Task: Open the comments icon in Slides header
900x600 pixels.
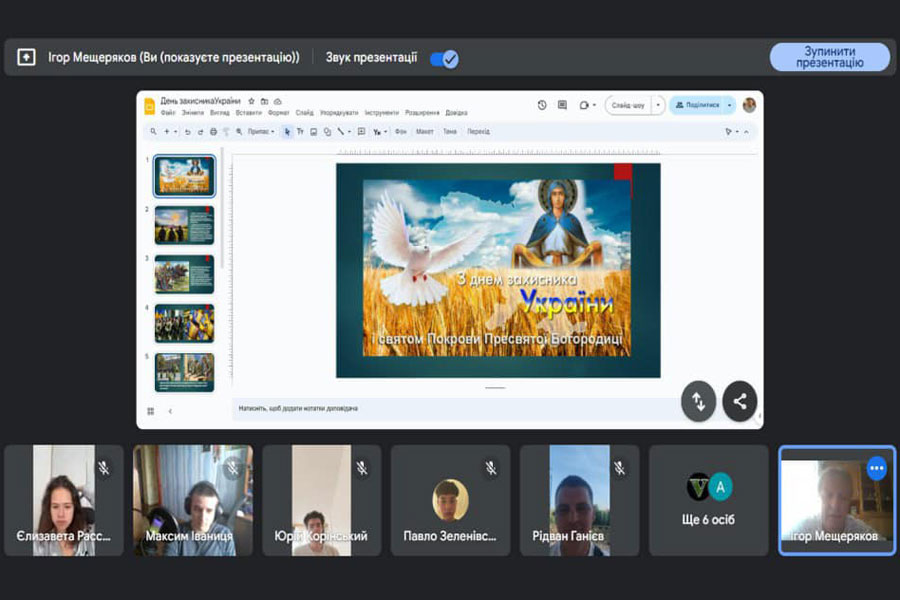Action: [562, 105]
